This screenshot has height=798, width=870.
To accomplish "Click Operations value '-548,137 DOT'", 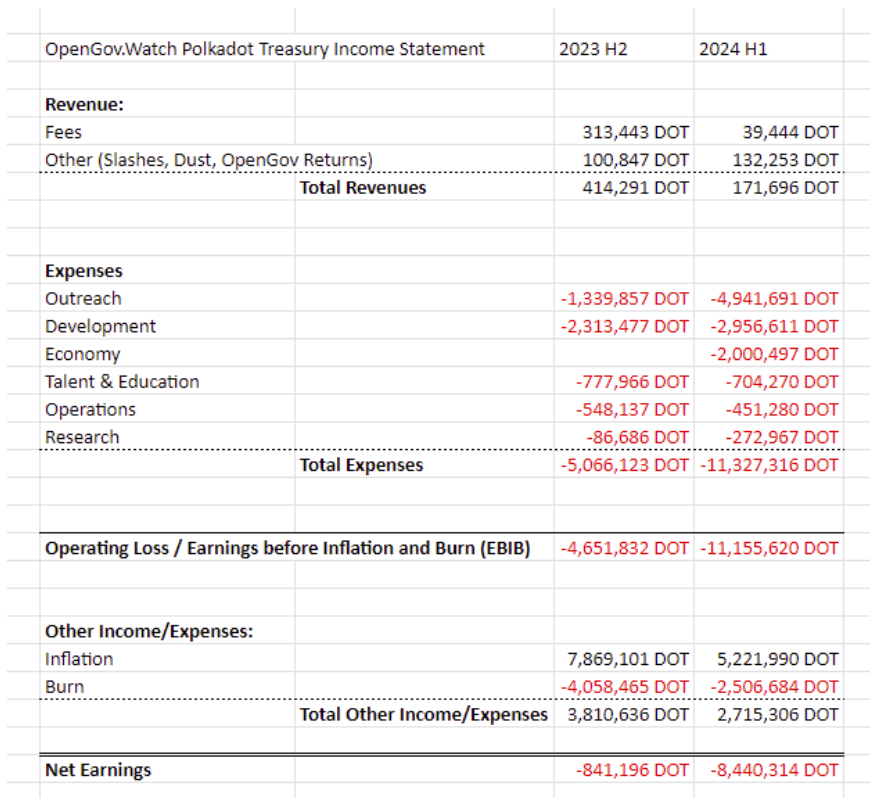I will click(633, 410).
